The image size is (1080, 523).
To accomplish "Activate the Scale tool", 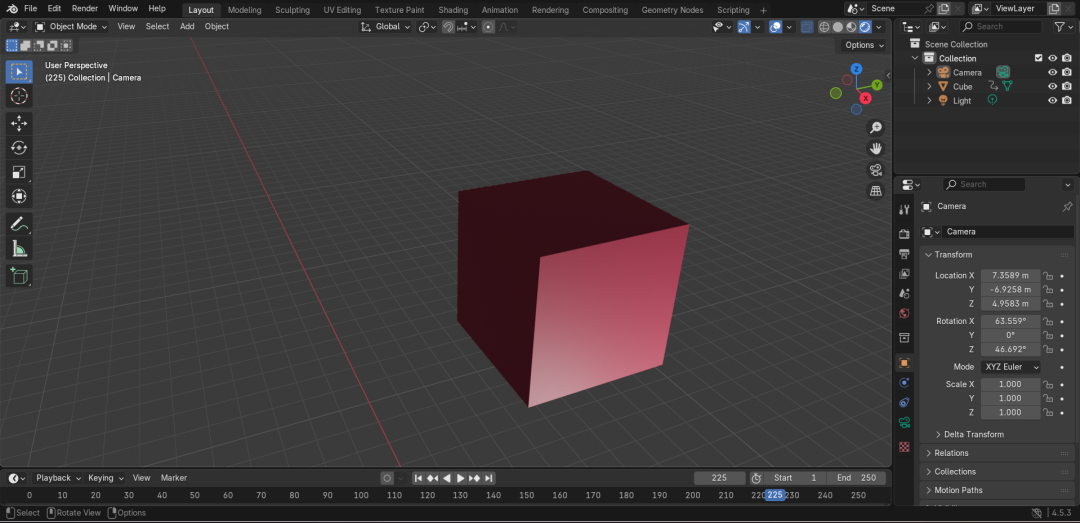I will [19, 172].
